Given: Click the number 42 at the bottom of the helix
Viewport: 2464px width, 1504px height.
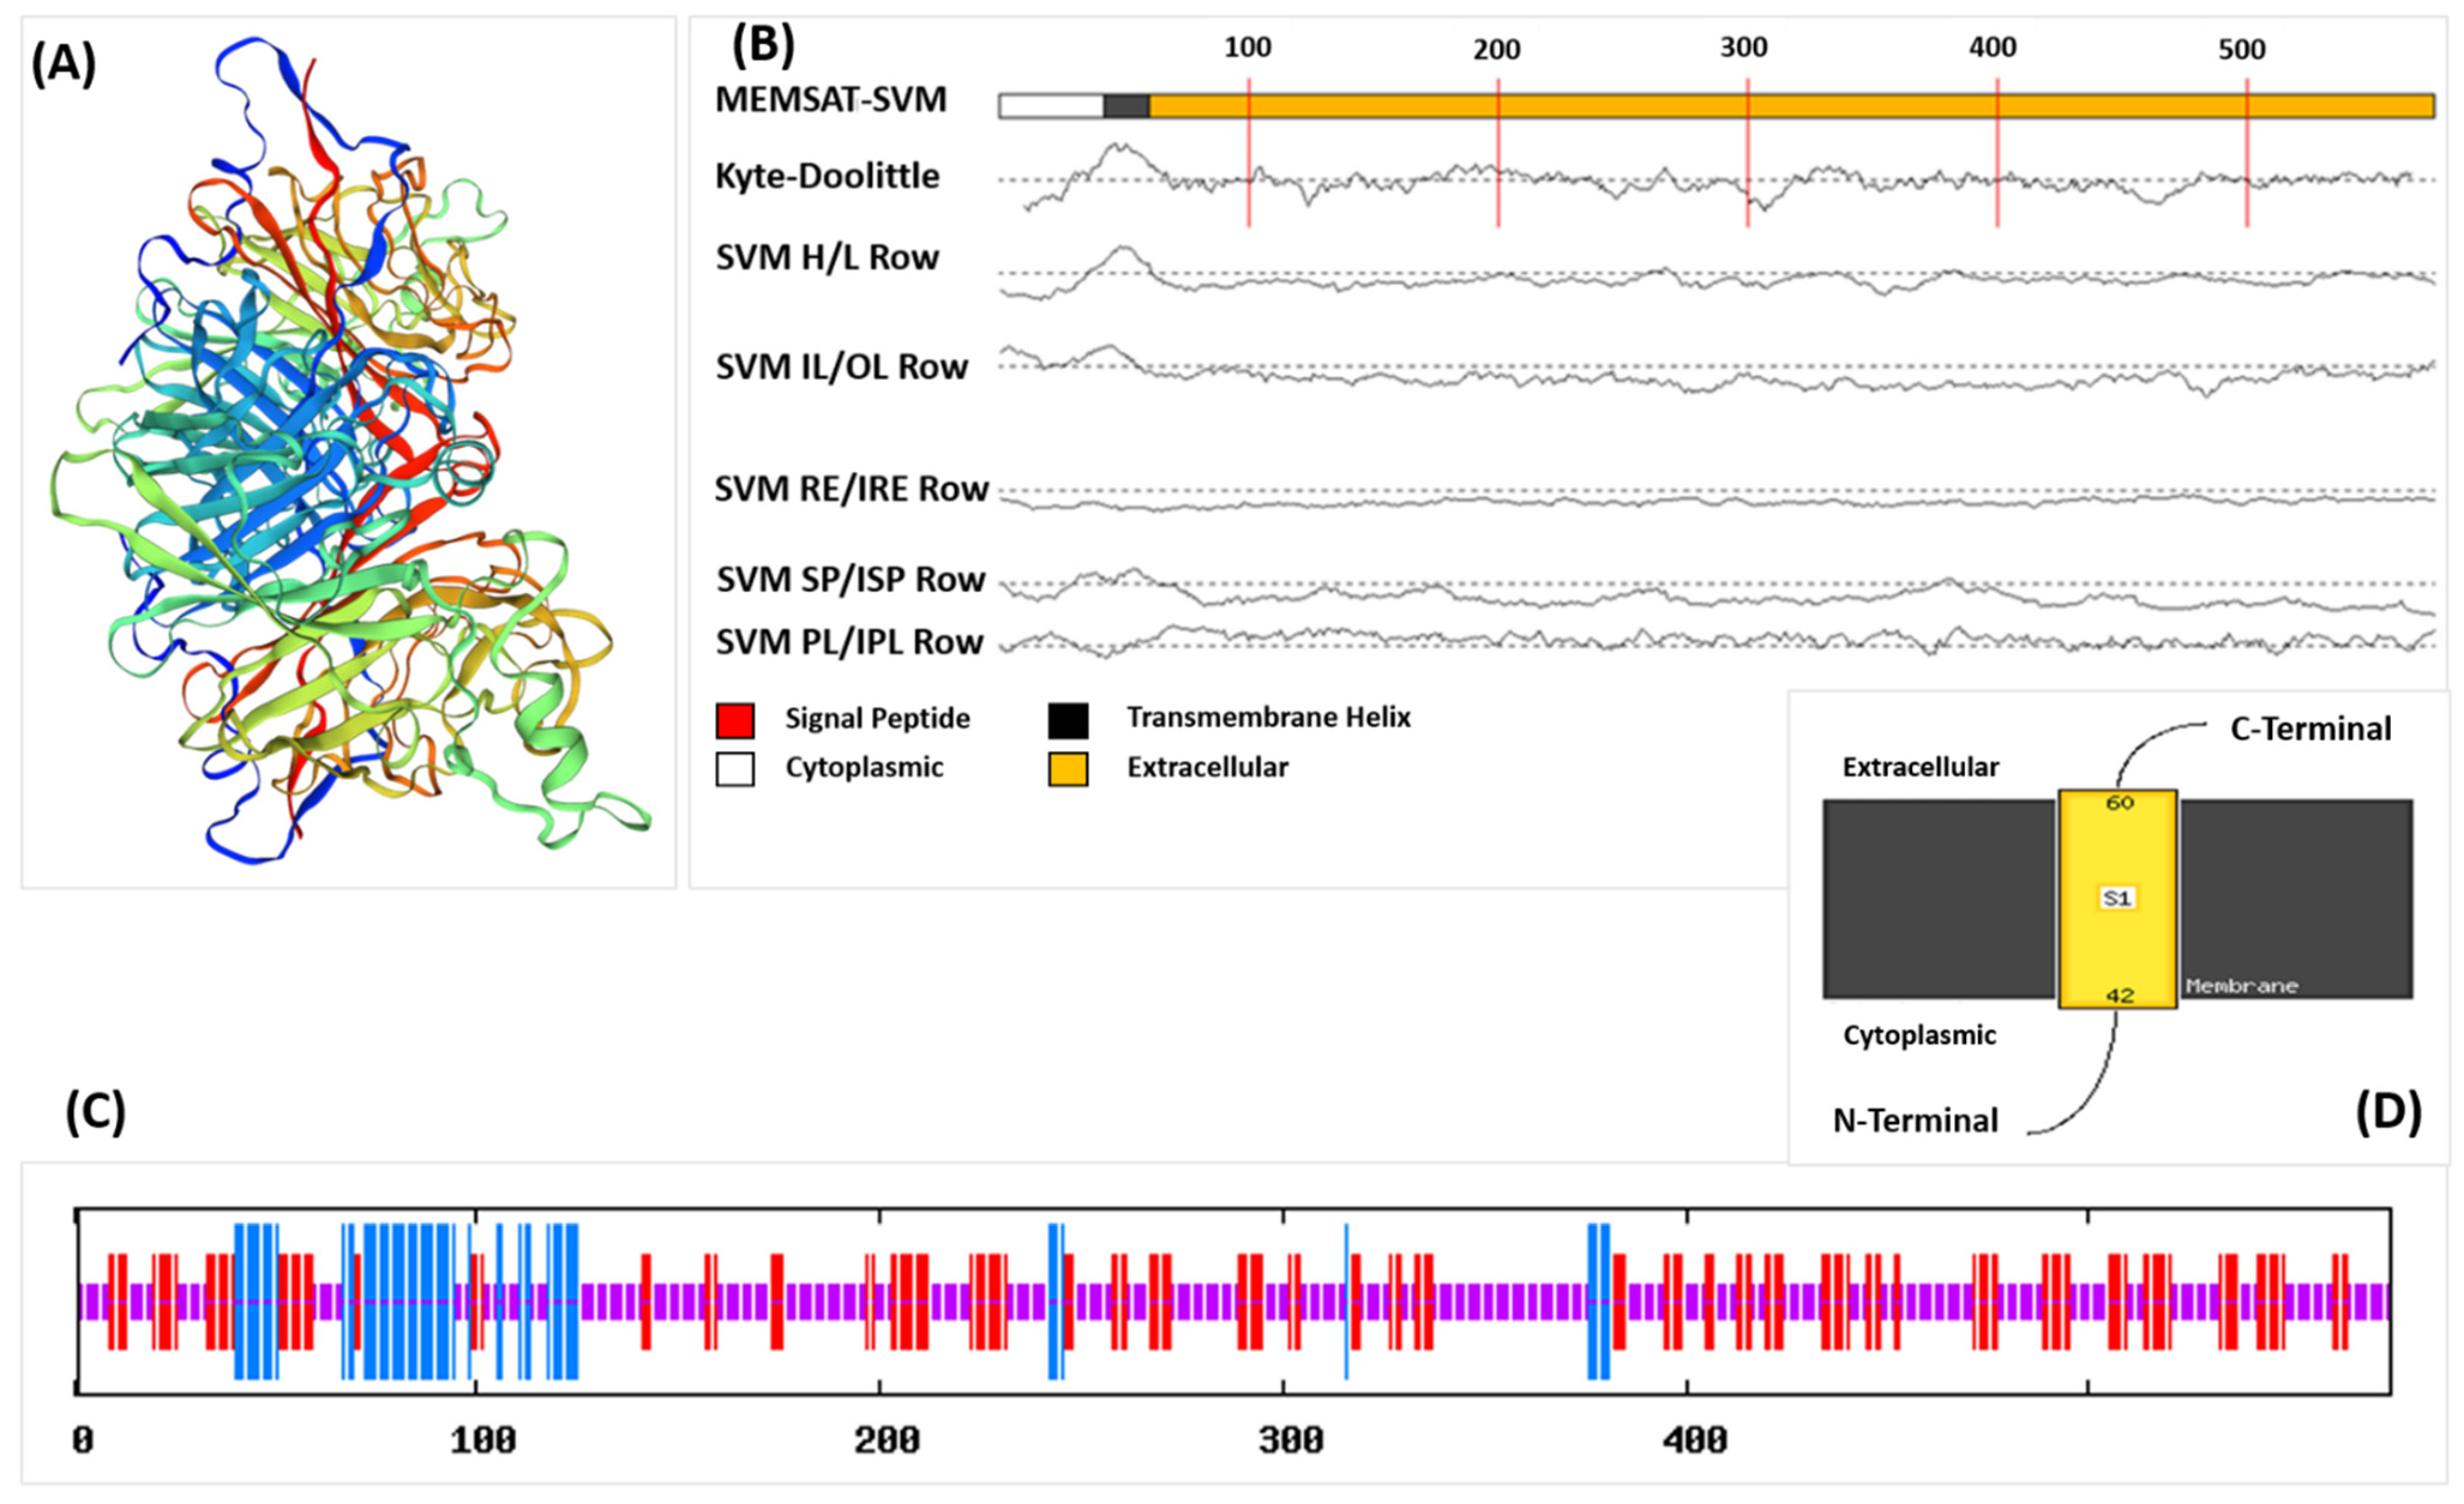Looking at the screenshot, I should click(x=2119, y=995).
